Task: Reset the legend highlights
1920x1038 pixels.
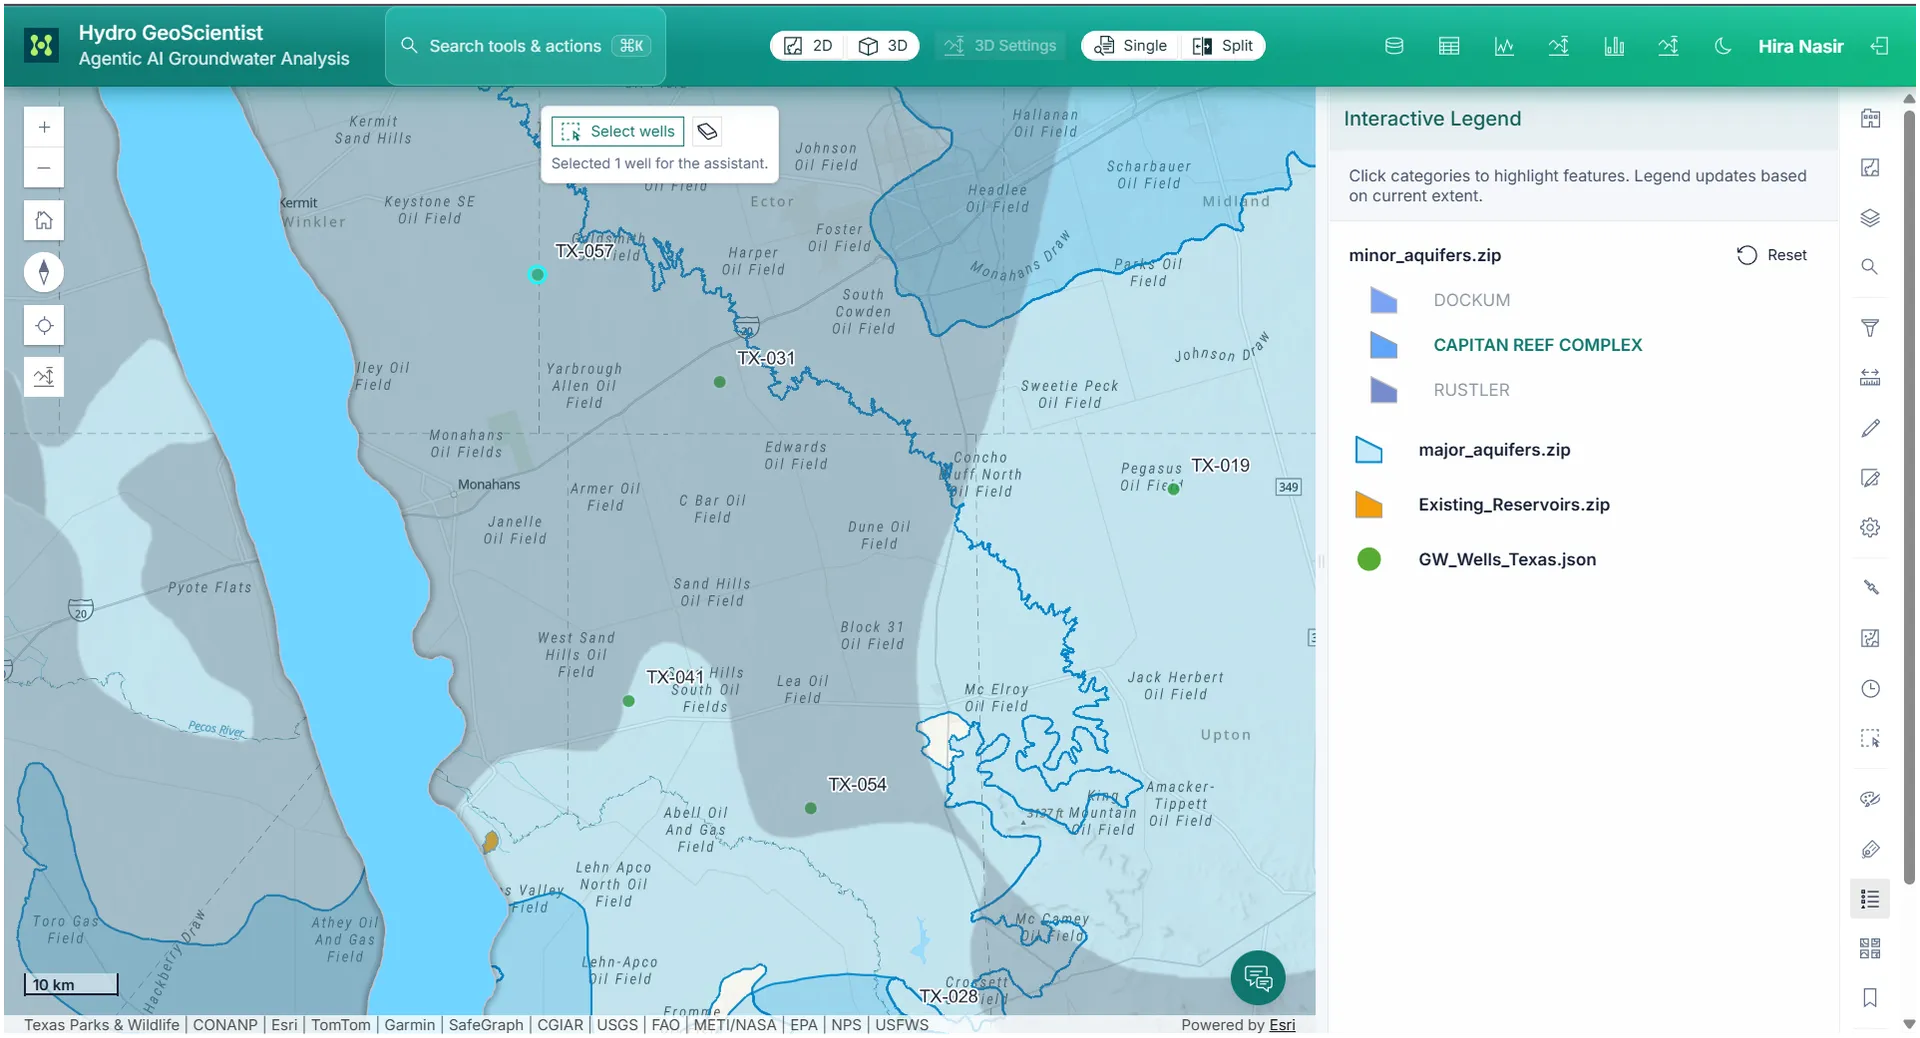Action: (x=1772, y=255)
